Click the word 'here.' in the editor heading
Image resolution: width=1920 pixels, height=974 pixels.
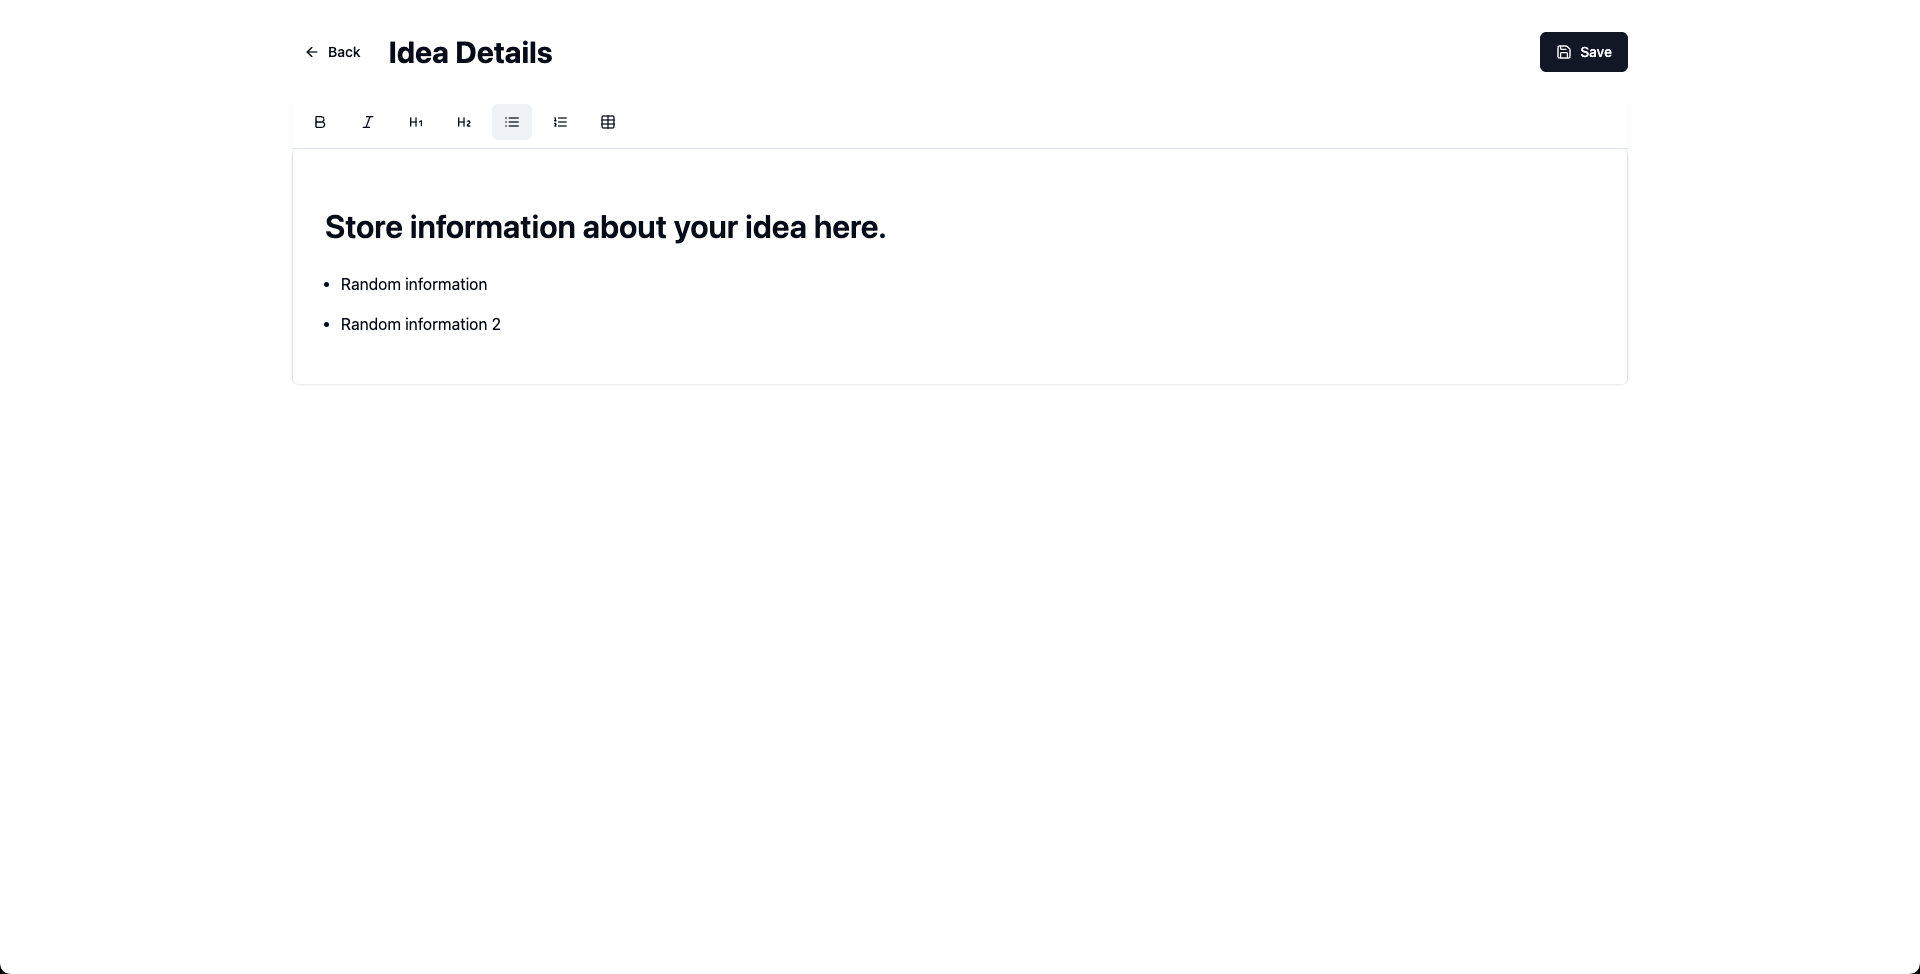coord(849,228)
